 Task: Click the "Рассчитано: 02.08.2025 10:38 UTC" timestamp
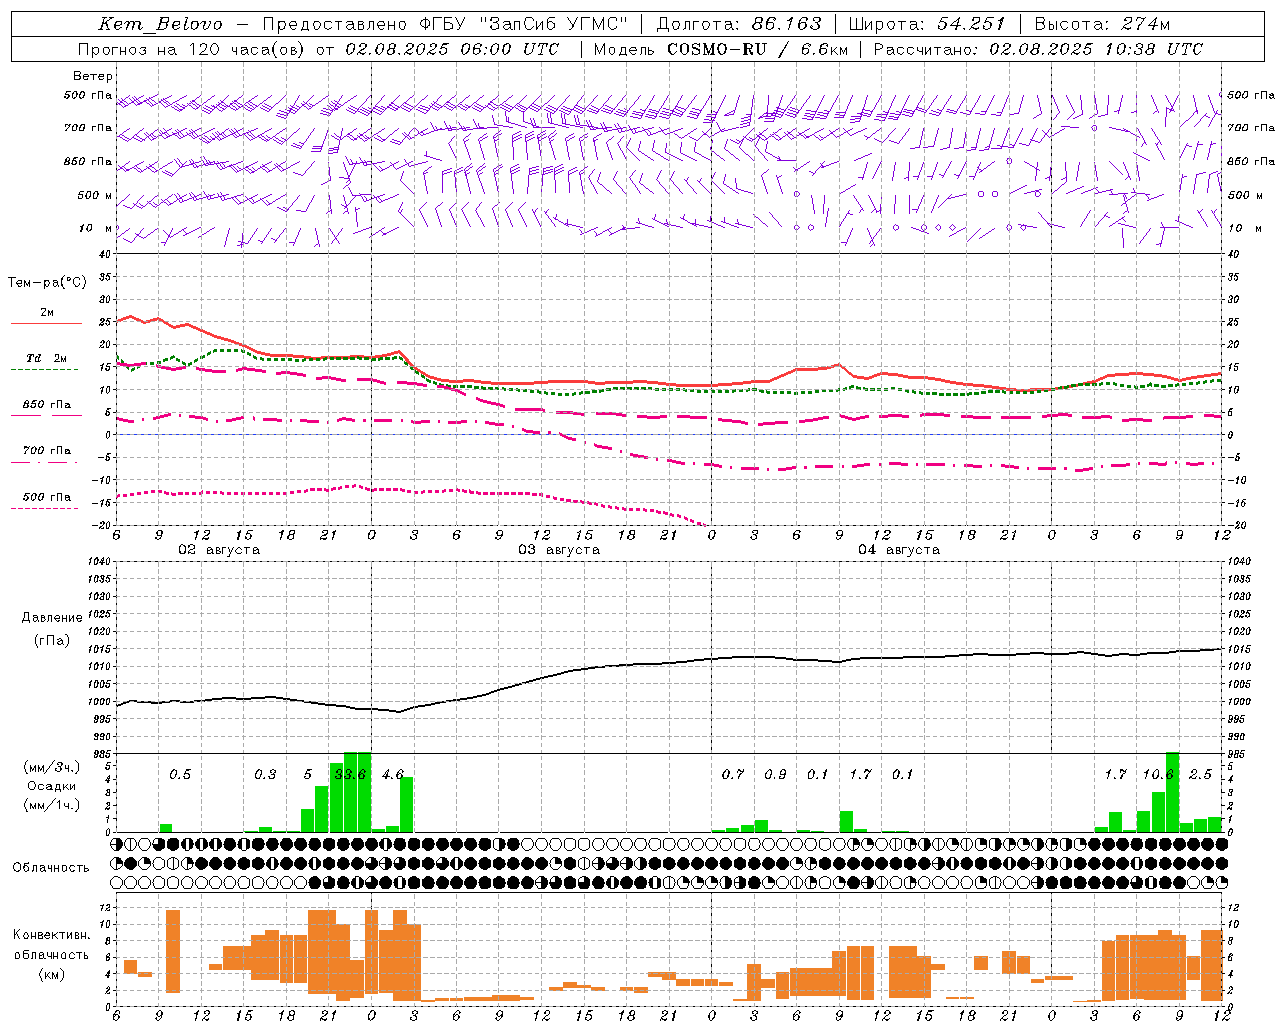point(1038,49)
